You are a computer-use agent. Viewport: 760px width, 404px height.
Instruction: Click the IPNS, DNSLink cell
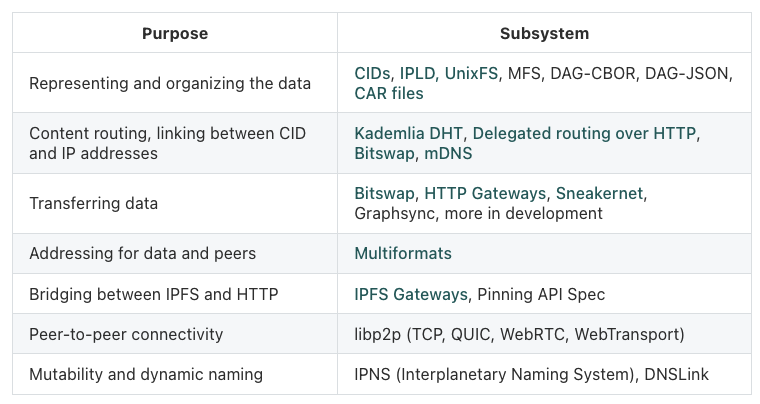pyautogui.click(x=544, y=374)
